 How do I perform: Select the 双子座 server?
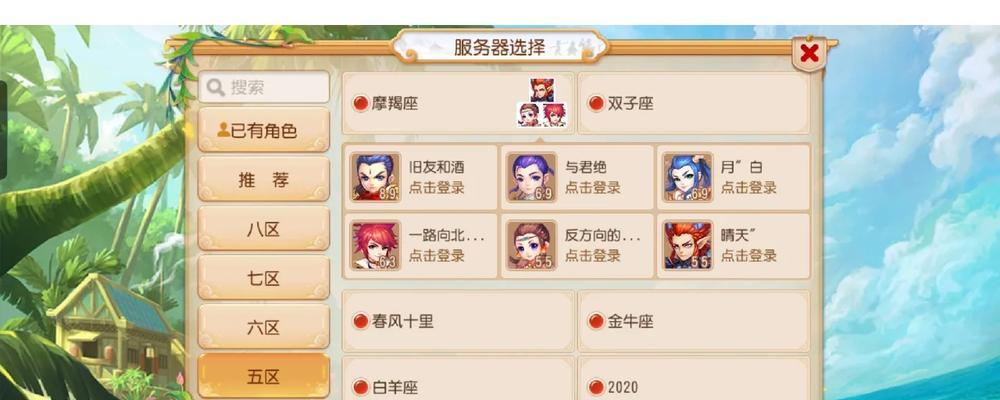tap(694, 103)
